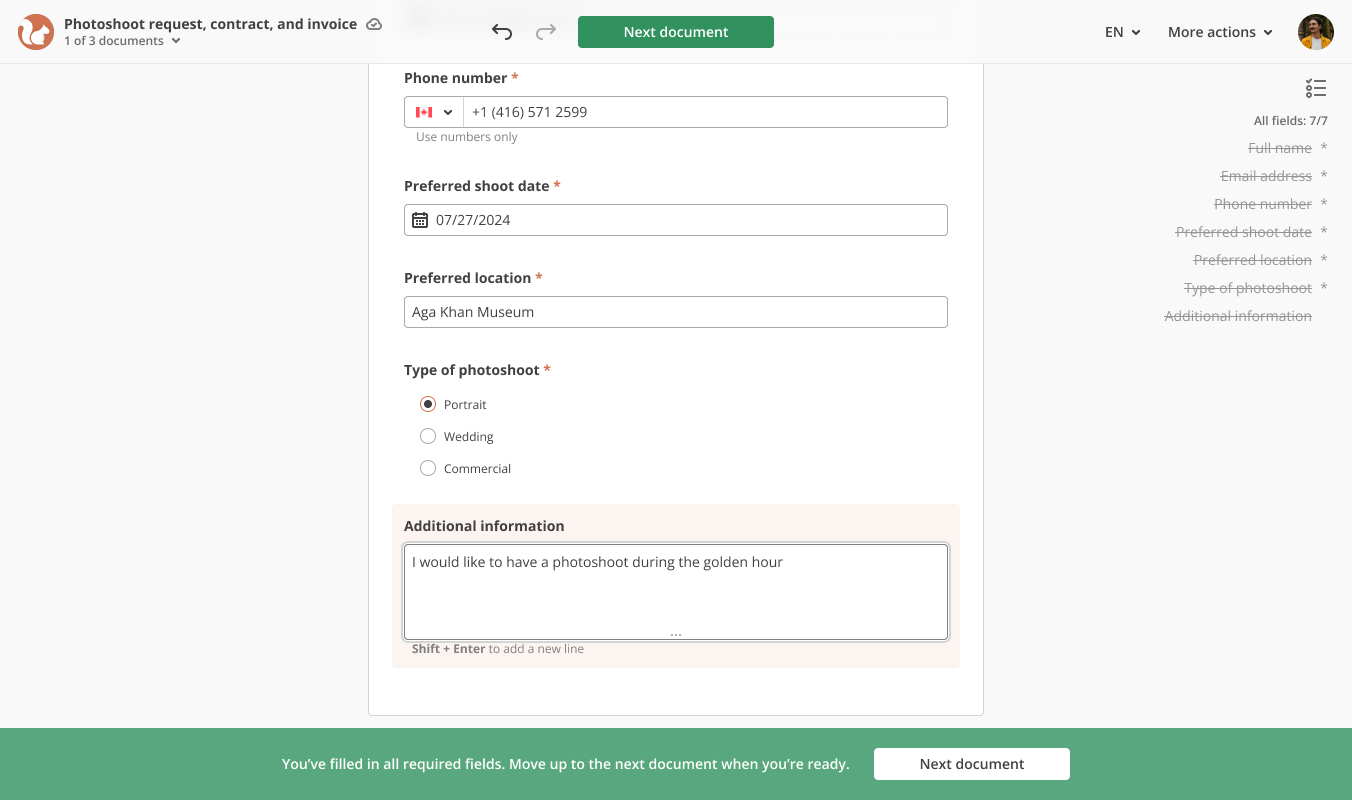Select the Portrait radio option
The height and width of the screenshot is (800, 1352).
[428, 404]
